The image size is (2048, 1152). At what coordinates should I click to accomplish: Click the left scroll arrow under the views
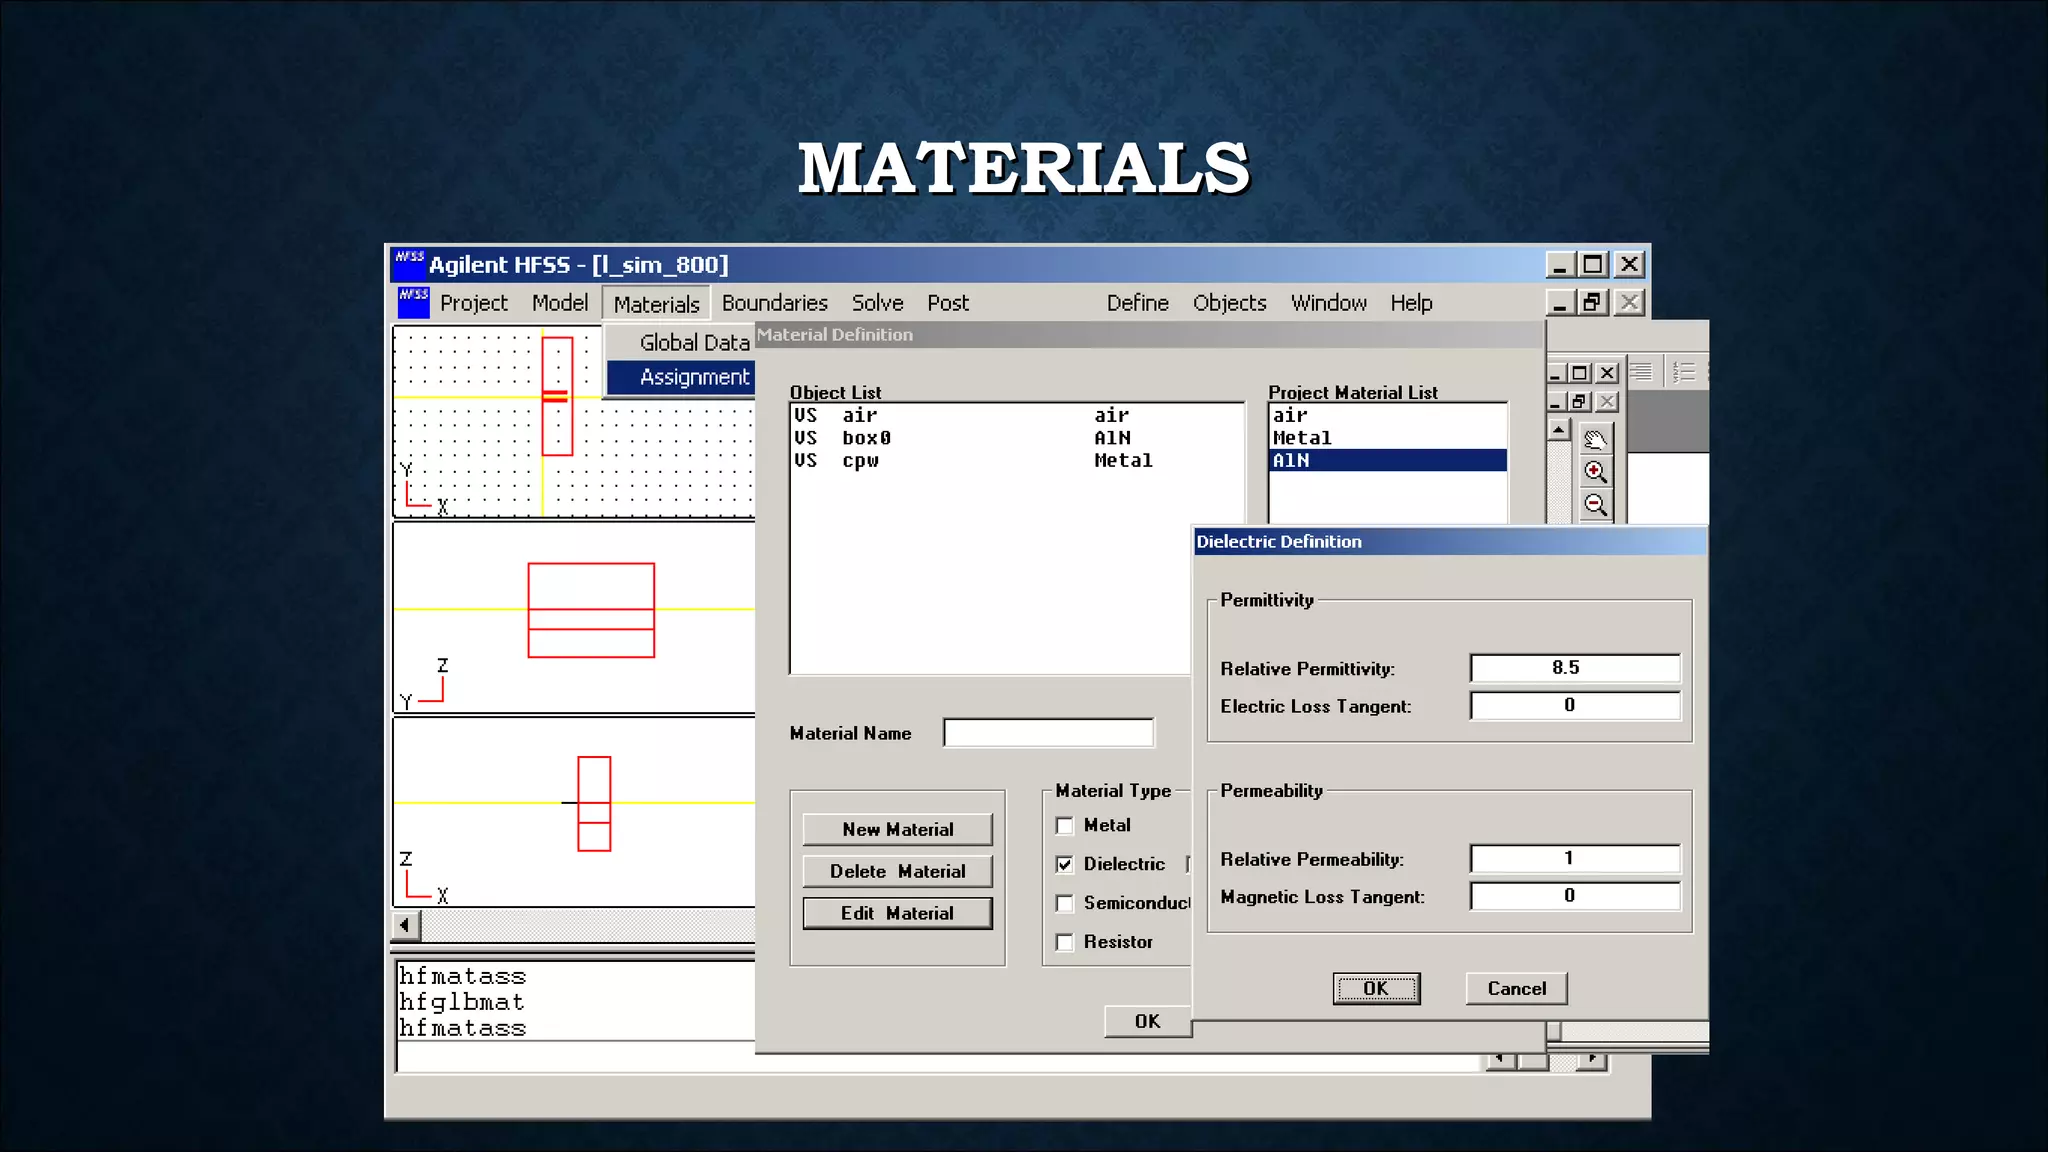(x=405, y=925)
